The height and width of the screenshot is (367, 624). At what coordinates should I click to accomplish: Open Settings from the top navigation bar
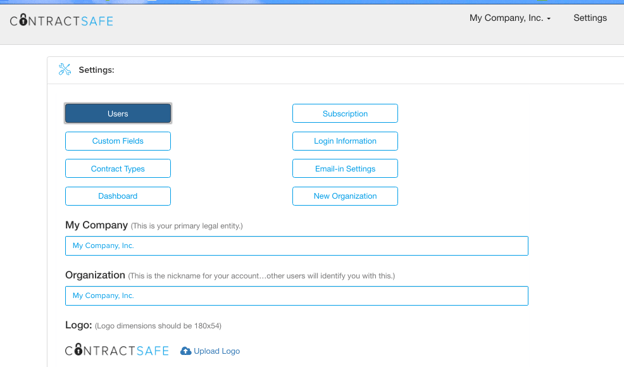590,18
